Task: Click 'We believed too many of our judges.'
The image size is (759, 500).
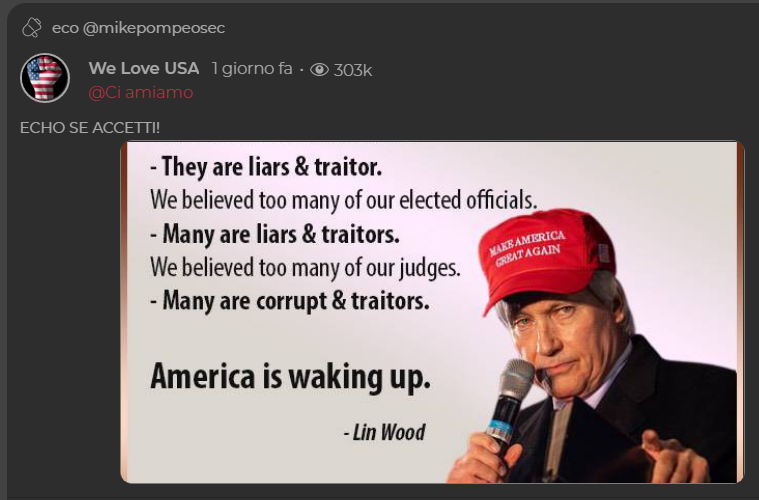Action: tap(305, 267)
